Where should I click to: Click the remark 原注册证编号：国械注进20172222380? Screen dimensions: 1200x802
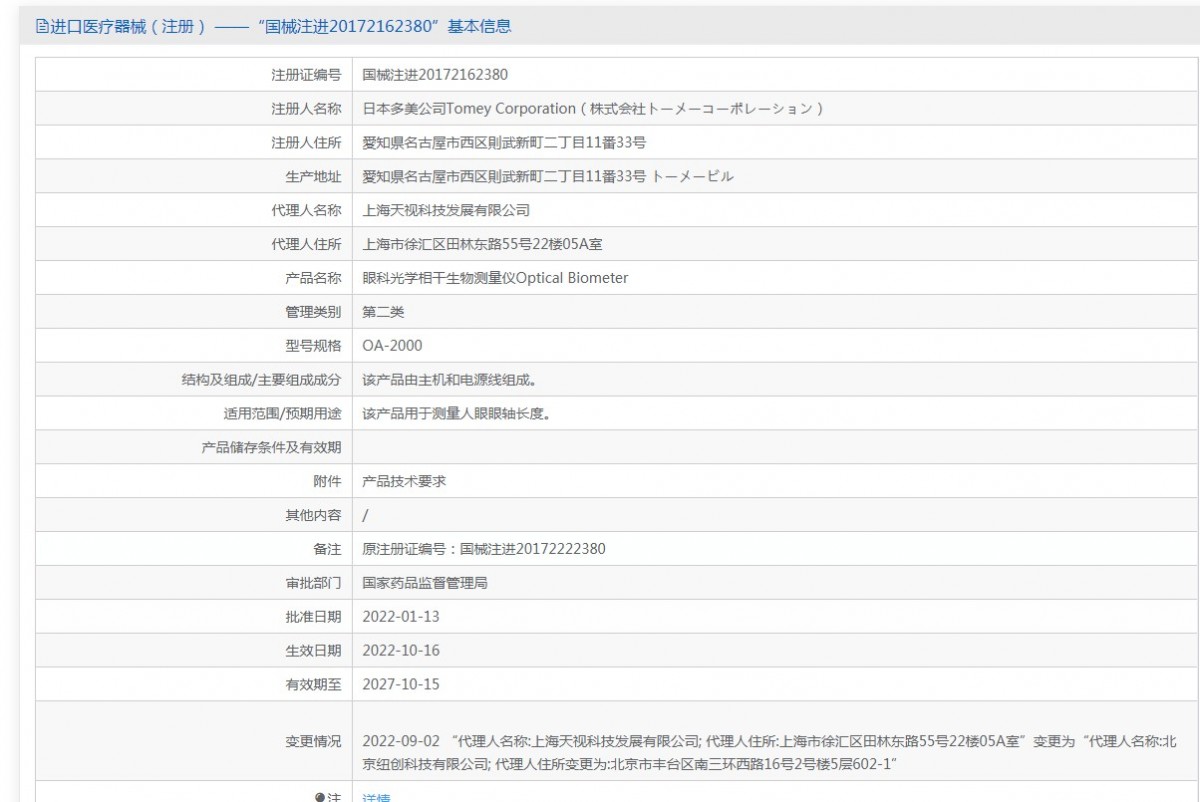click(484, 549)
